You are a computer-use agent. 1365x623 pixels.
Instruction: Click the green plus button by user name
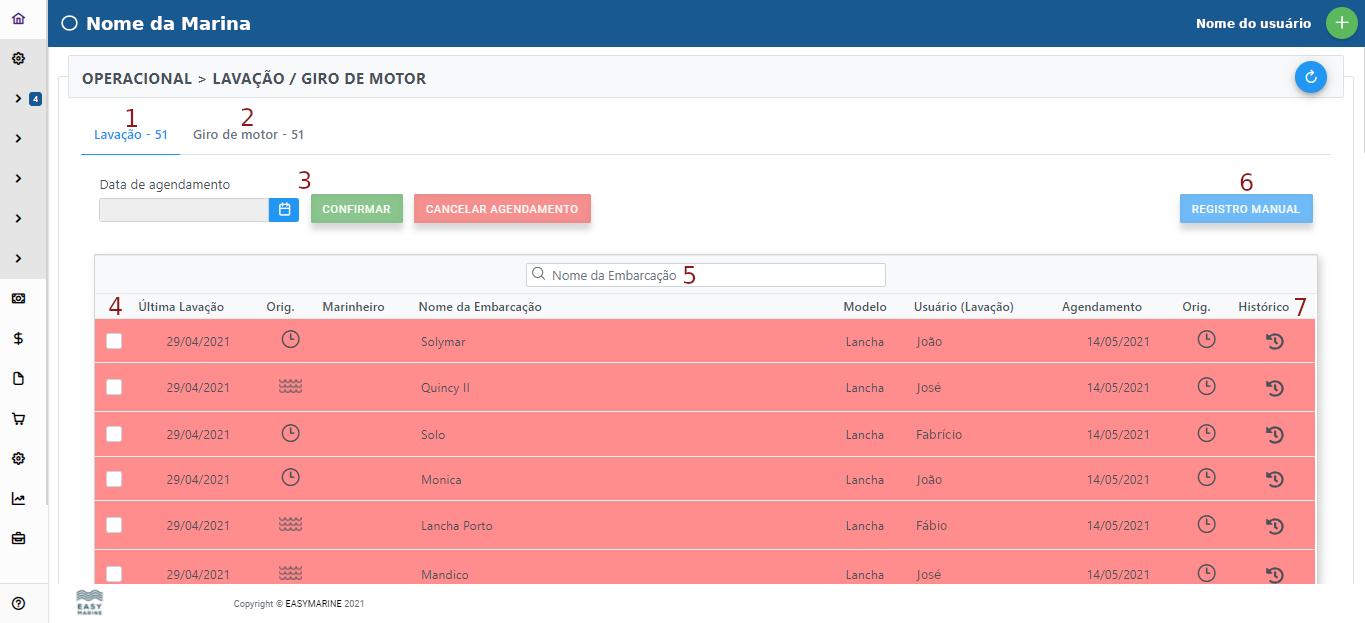click(1341, 23)
